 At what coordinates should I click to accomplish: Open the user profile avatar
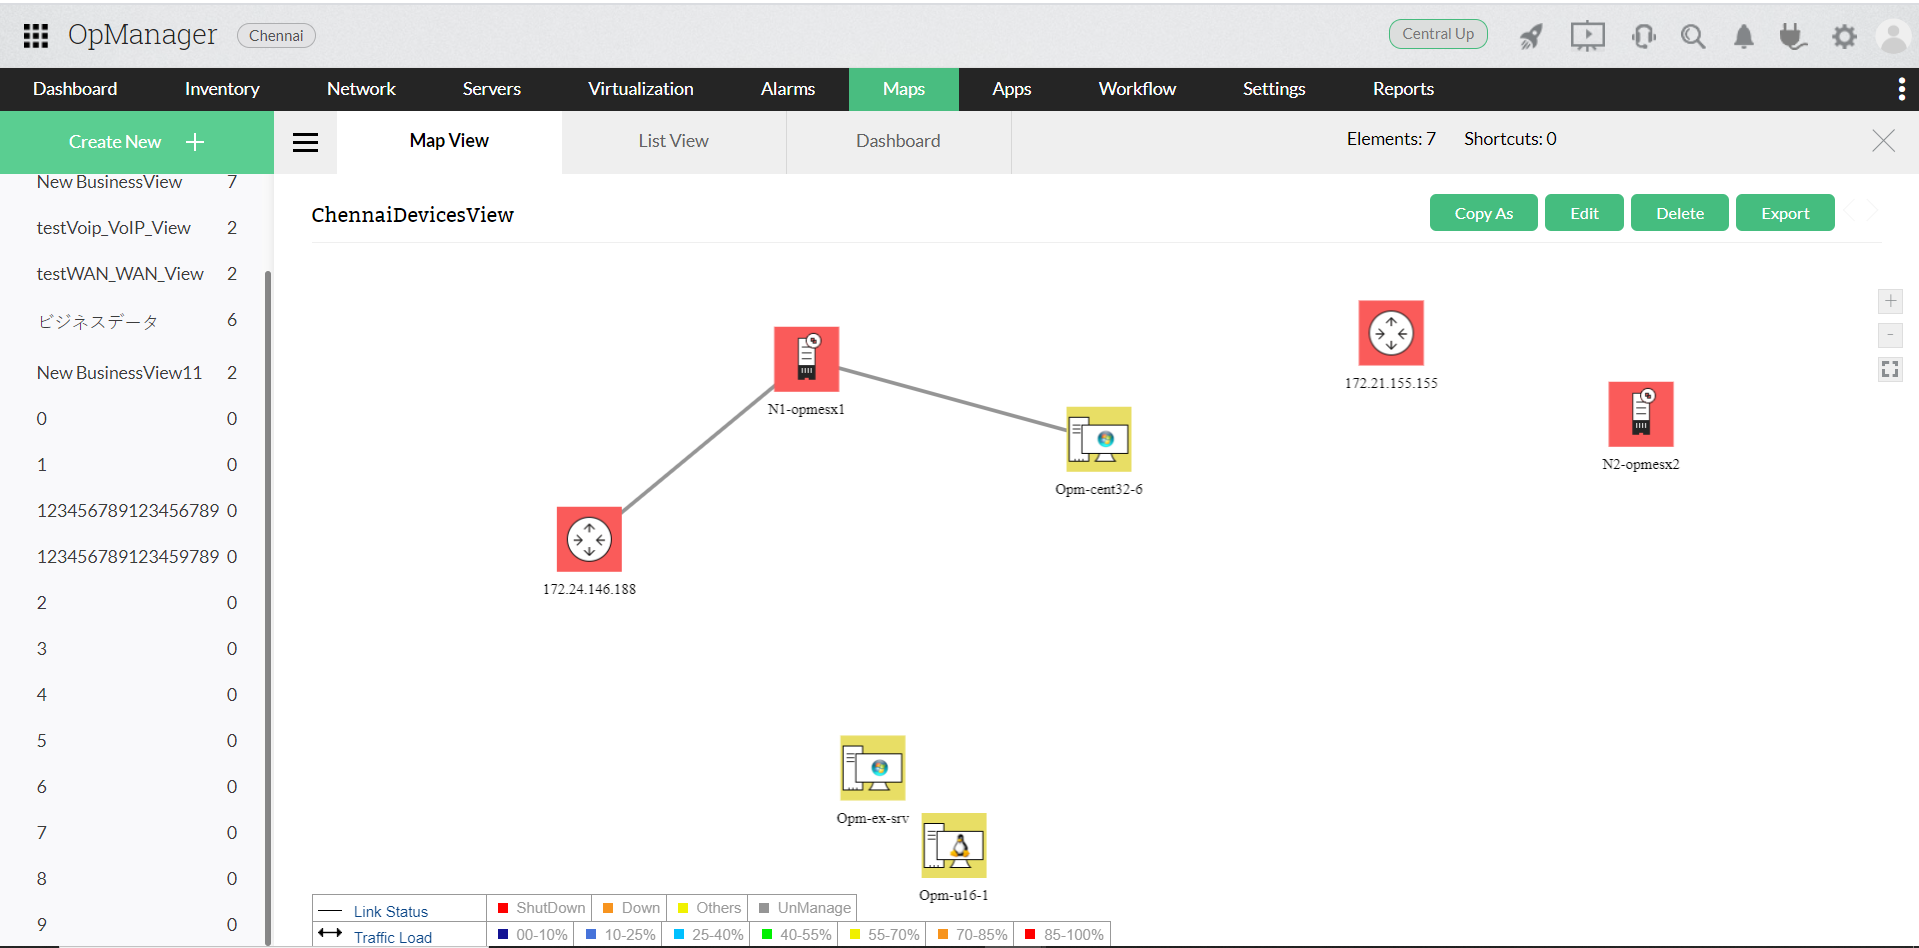click(x=1893, y=37)
